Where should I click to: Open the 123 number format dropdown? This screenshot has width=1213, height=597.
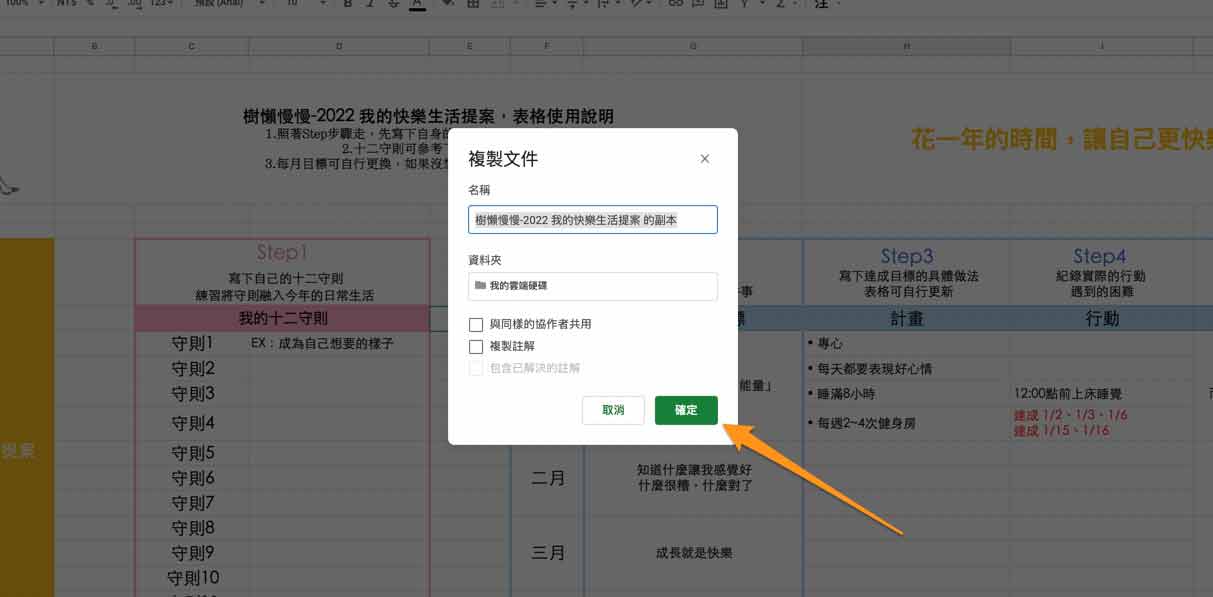[160, 4]
